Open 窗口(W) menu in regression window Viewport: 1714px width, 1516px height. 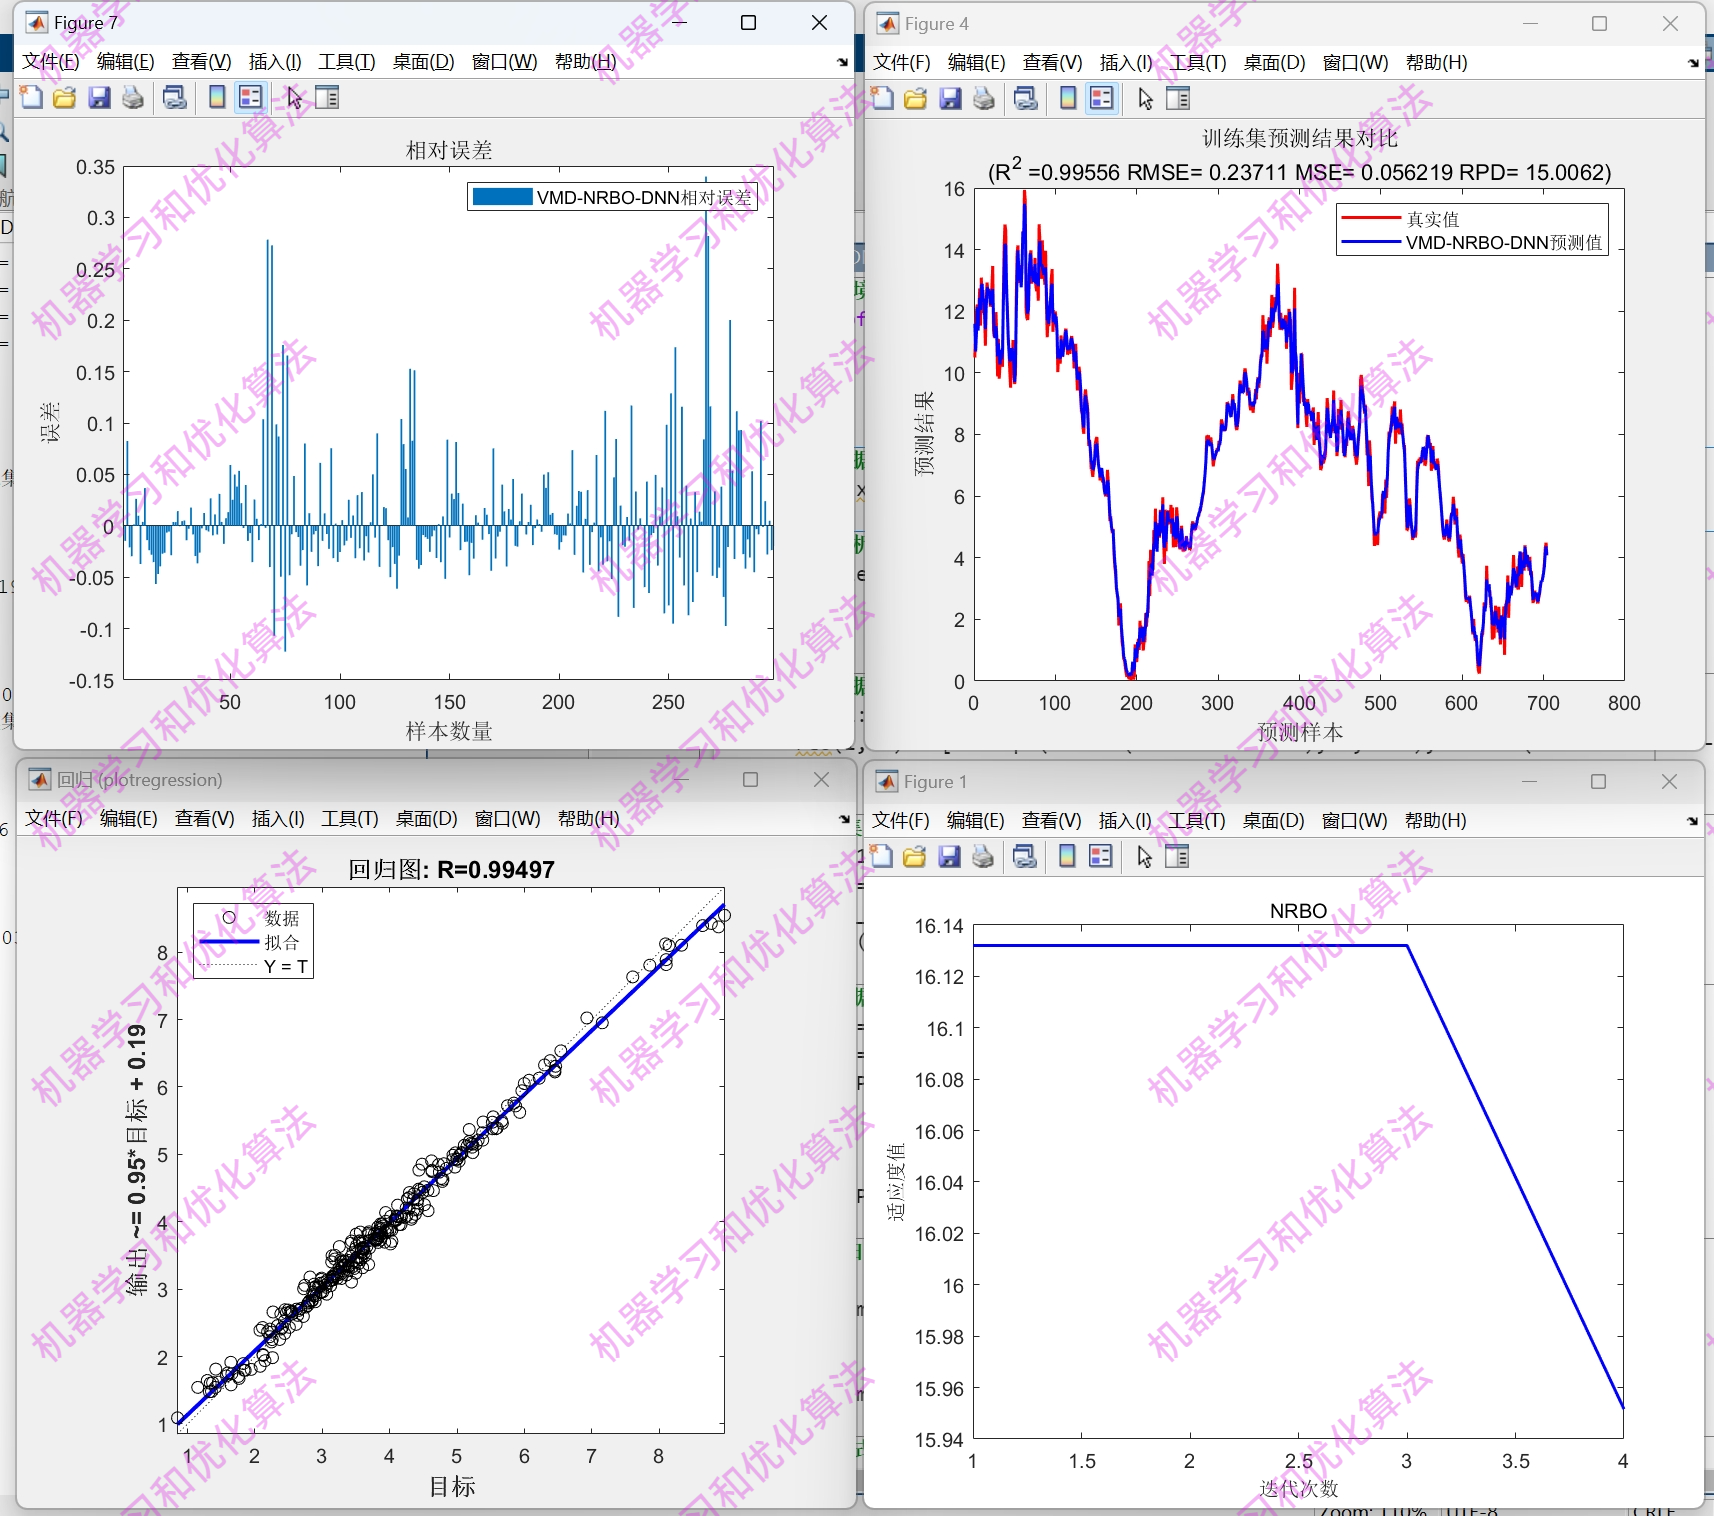point(508,819)
